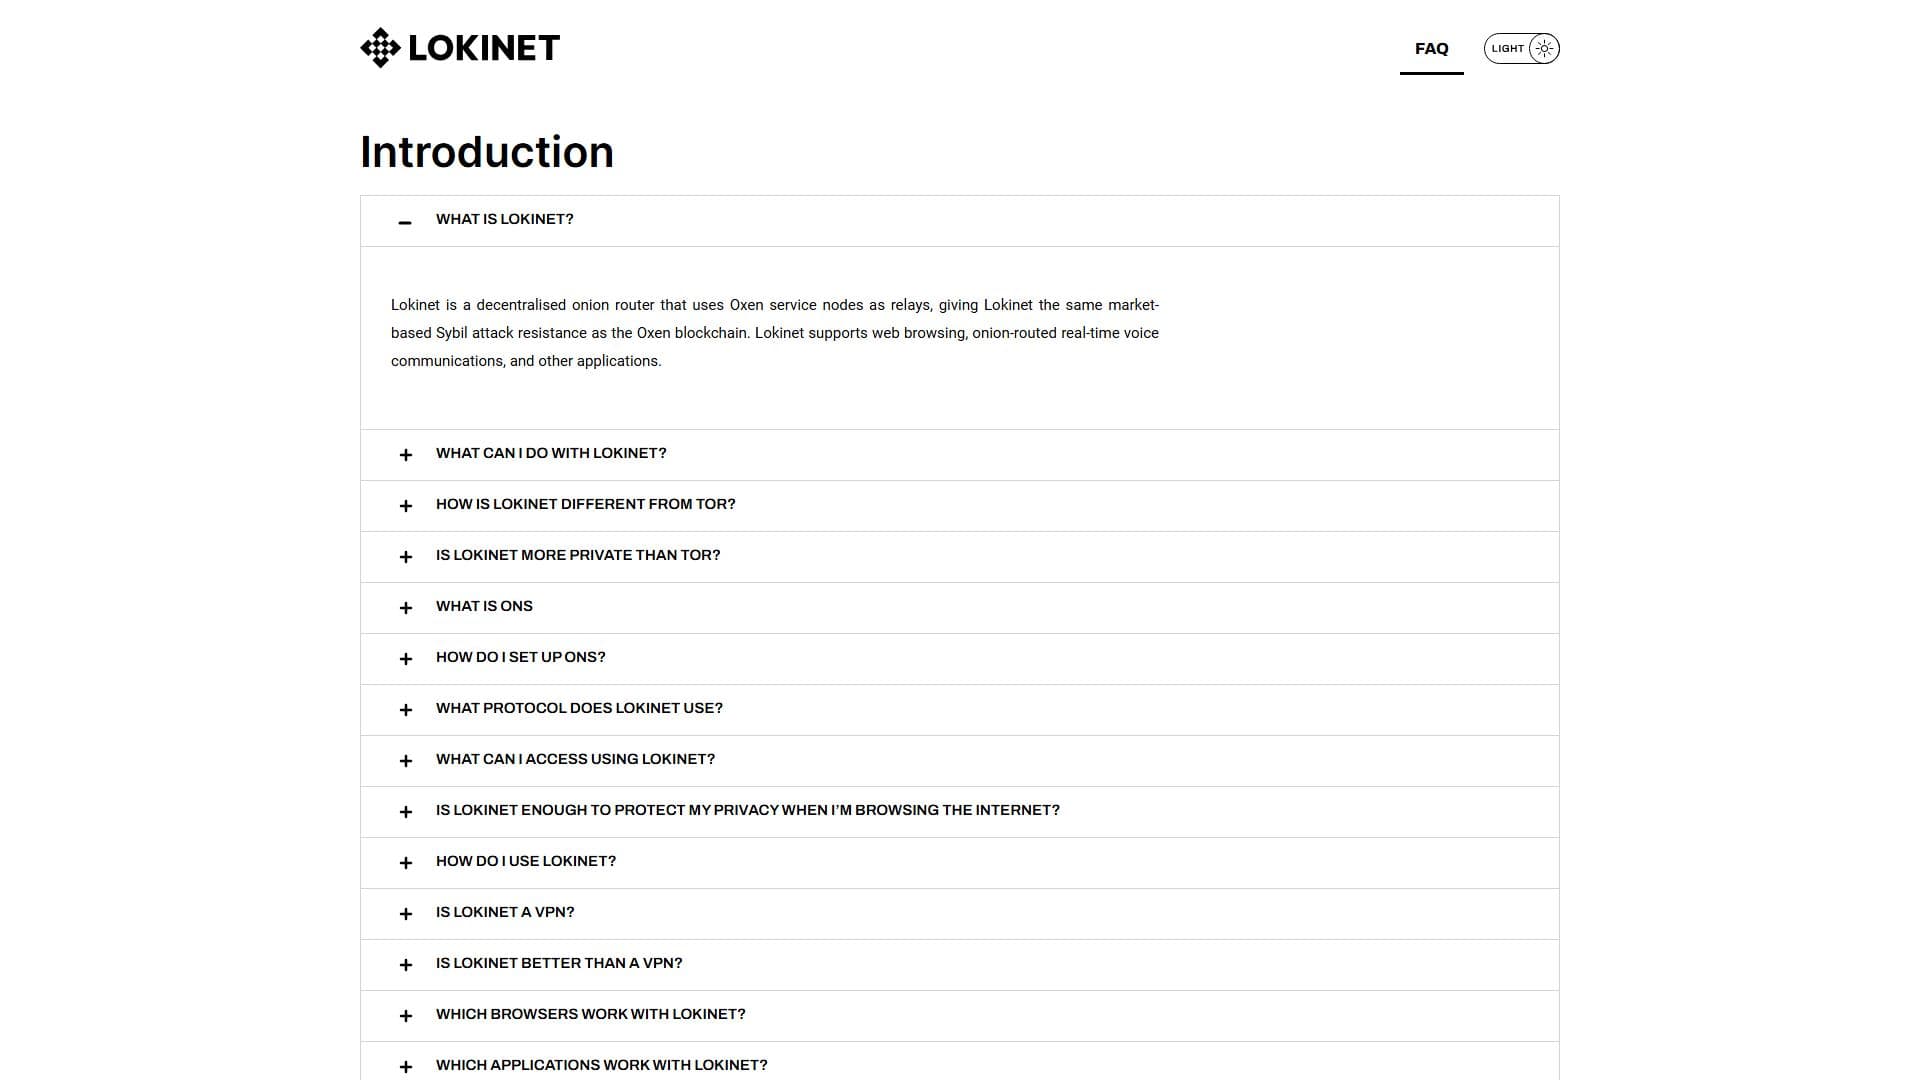This screenshot has width=1920, height=1080.
Task: Click the paragraph starting 'Lokinet is a decentralised onion router'
Action: click(x=775, y=333)
